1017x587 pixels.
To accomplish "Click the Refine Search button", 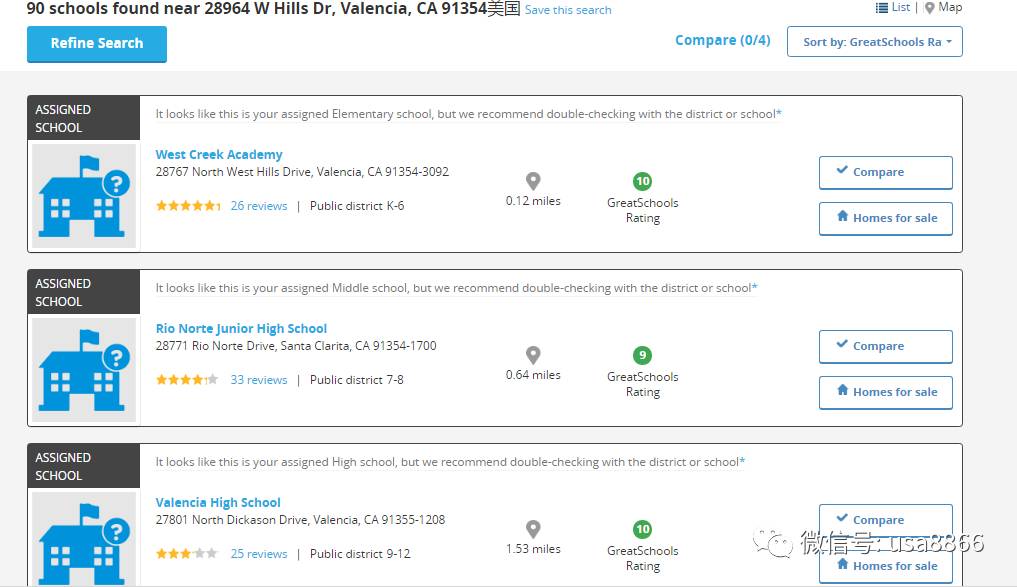I will [97, 43].
